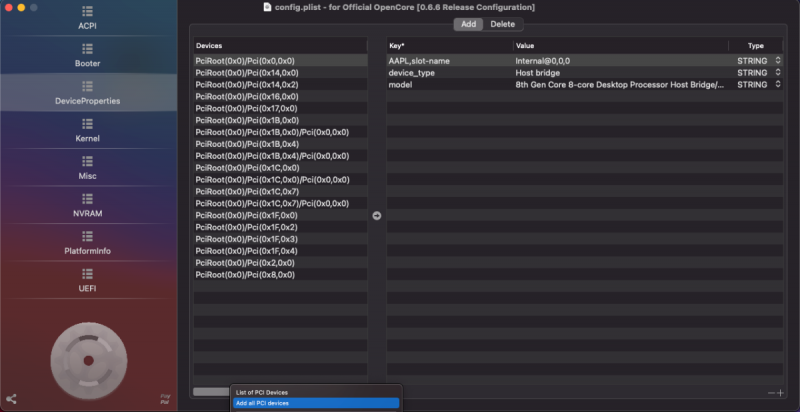Switch to the Add tab
800x412 pixels.
(468, 24)
